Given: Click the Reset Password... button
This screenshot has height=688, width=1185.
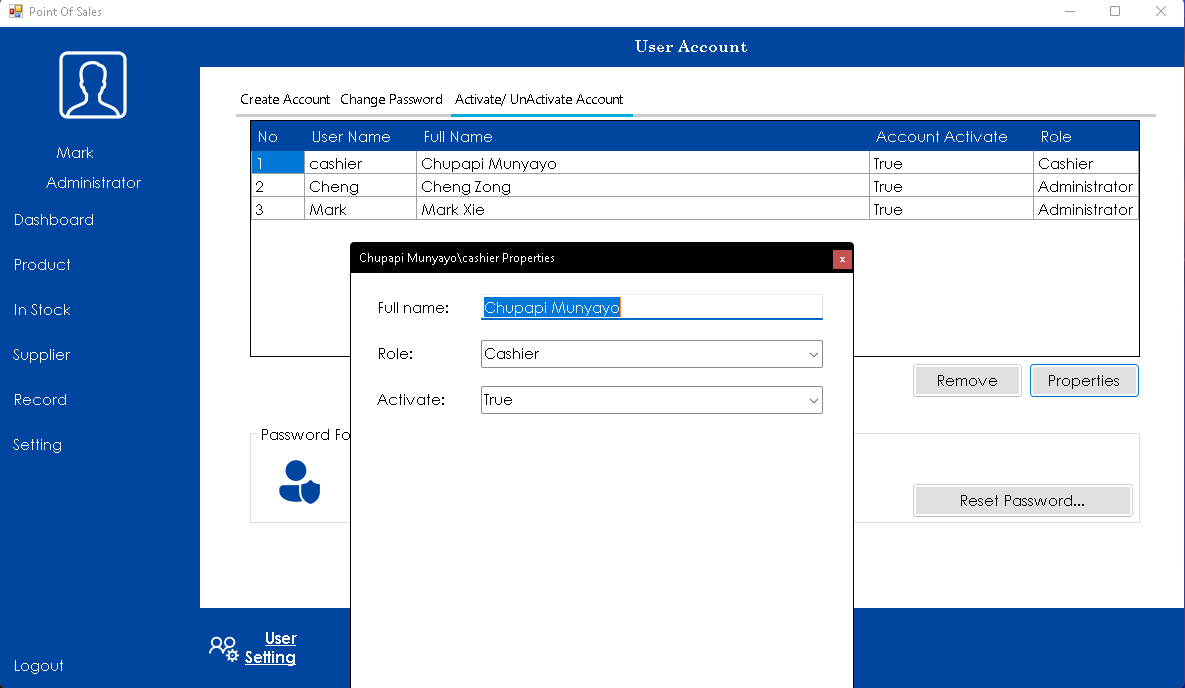Looking at the screenshot, I should click(x=1023, y=501).
